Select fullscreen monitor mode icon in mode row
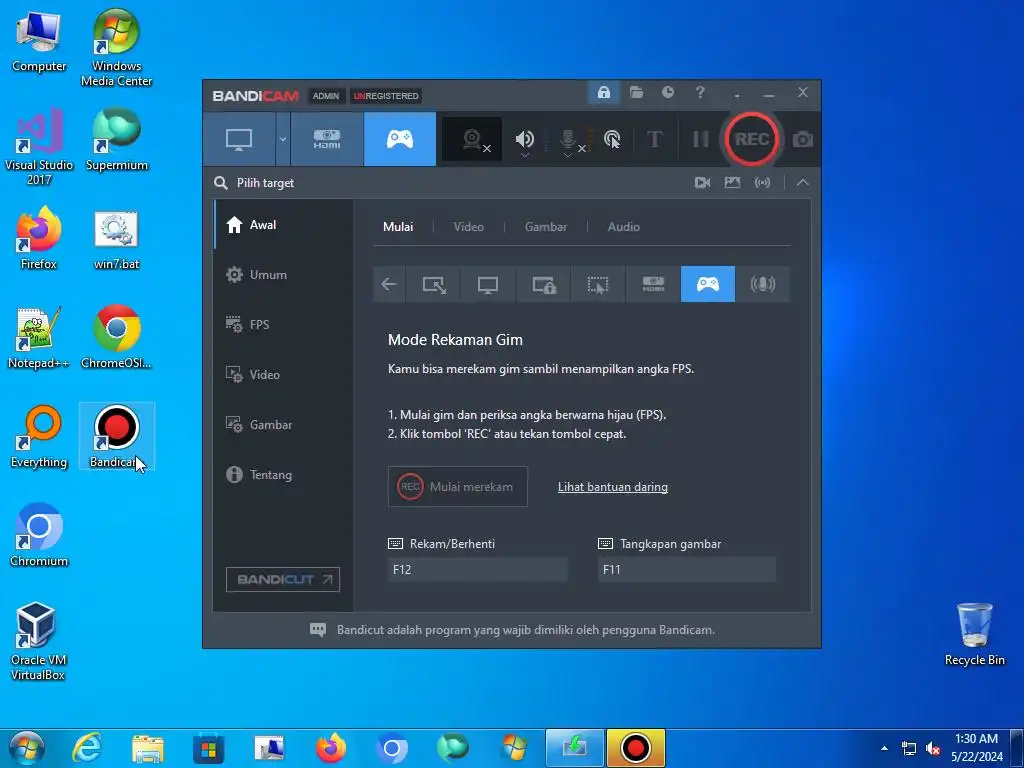The height and width of the screenshot is (768, 1024). 488,284
